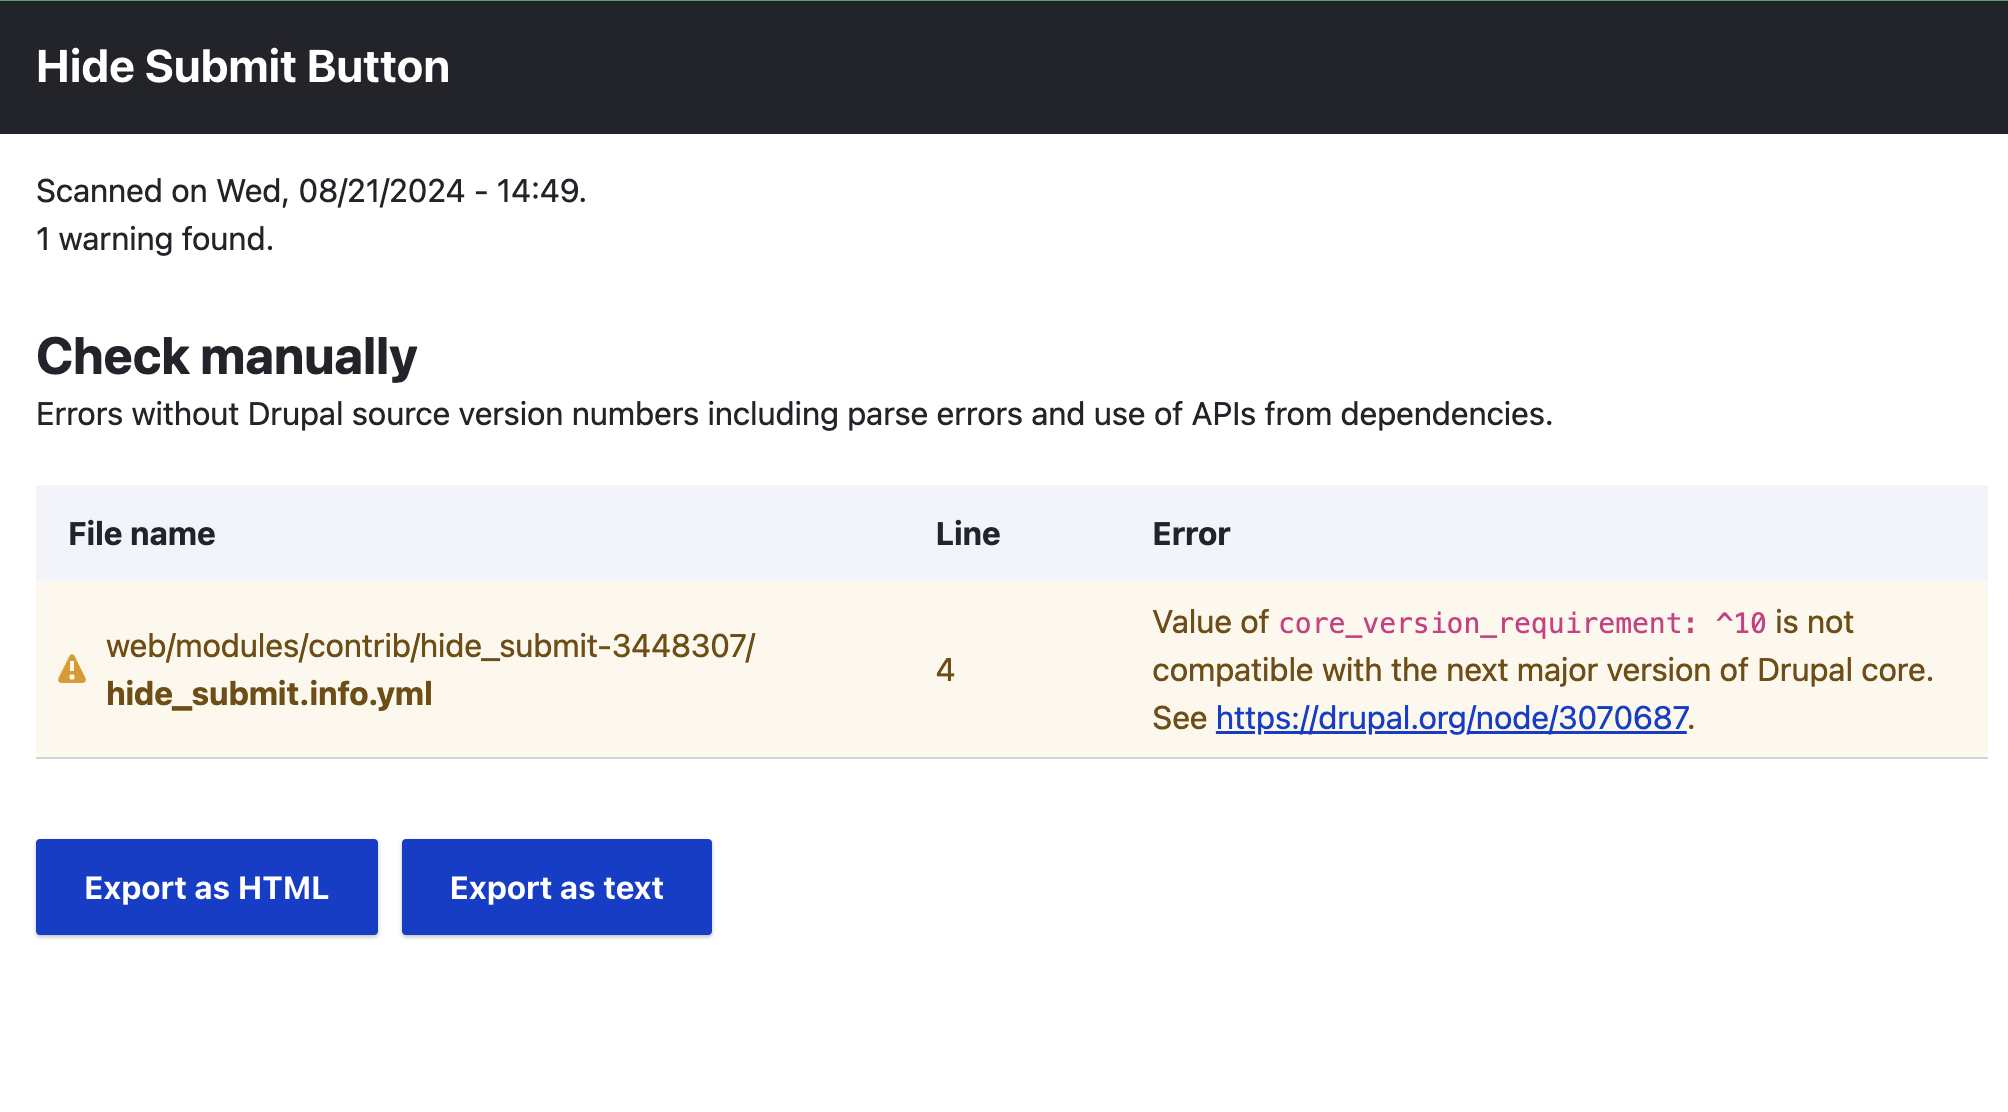Select the hide_submit.info.yml file name
2008x1112 pixels.
click(x=269, y=694)
